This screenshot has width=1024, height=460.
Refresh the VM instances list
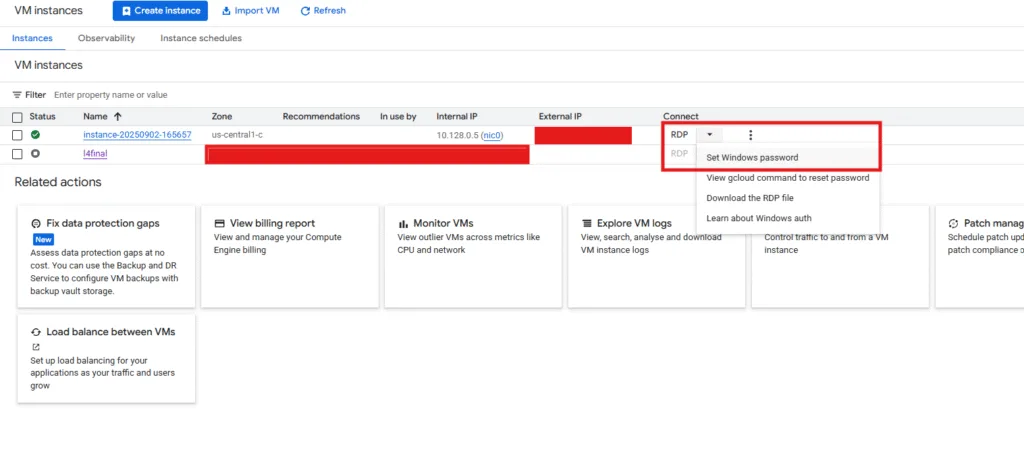pyautogui.click(x=323, y=10)
